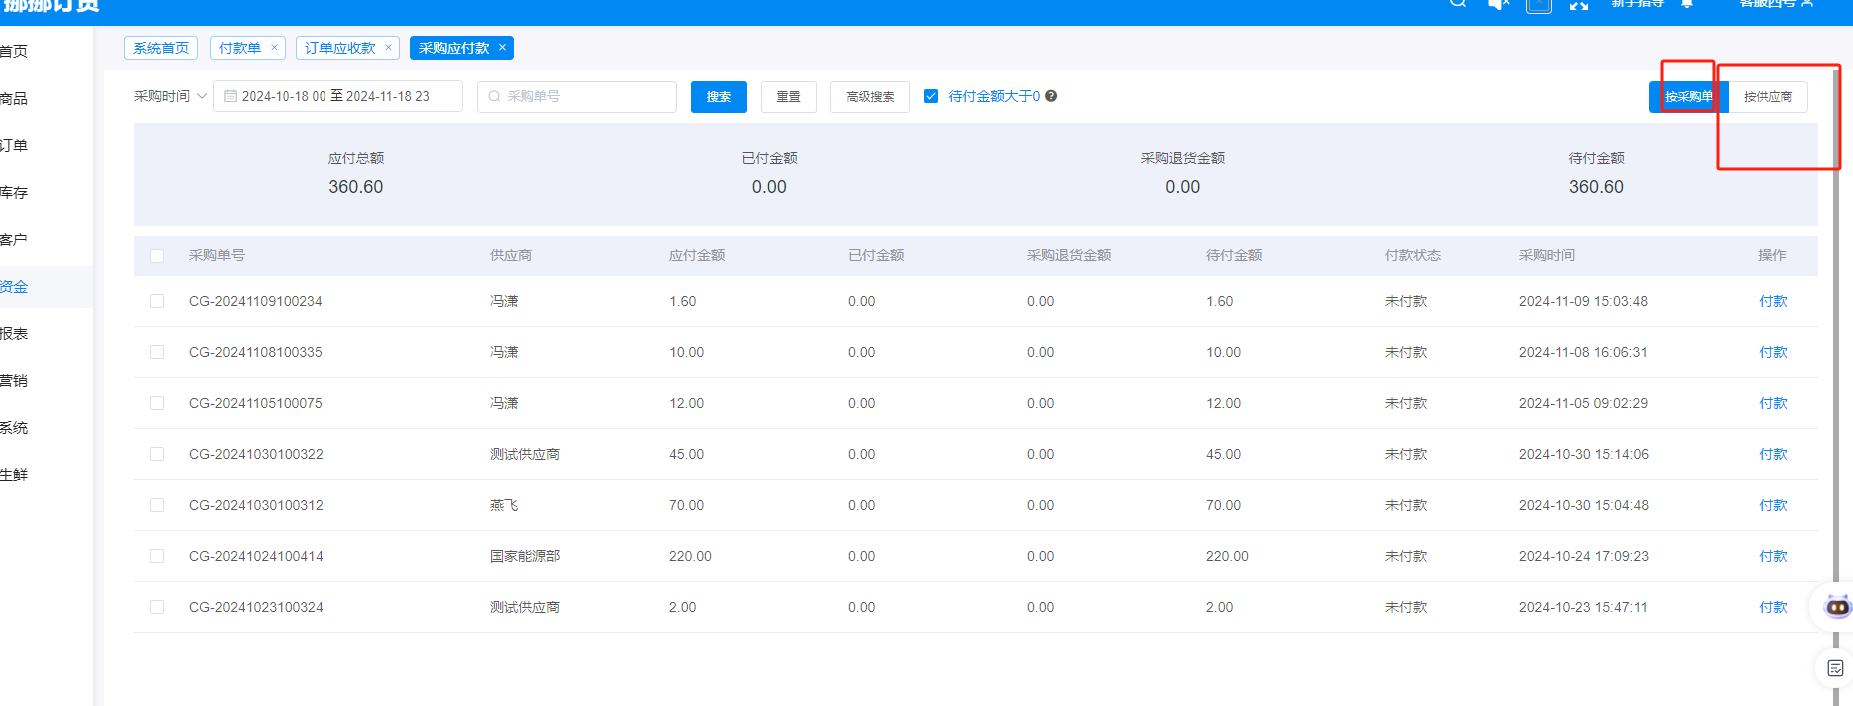Select the row checkbox for CG-20241109100234

point(157,301)
